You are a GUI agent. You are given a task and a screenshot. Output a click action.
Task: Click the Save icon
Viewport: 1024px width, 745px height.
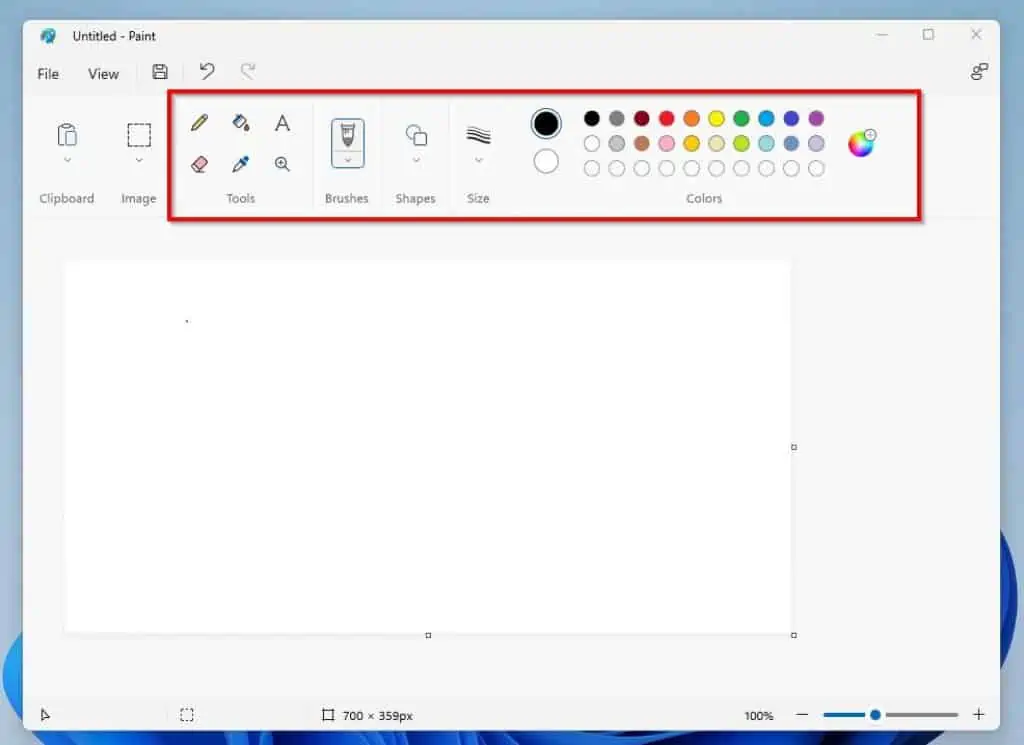point(160,72)
